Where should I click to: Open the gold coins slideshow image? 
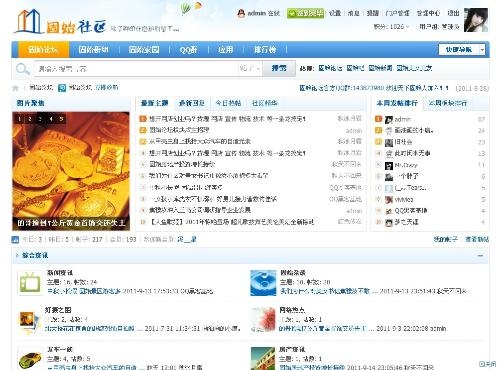point(71,171)
